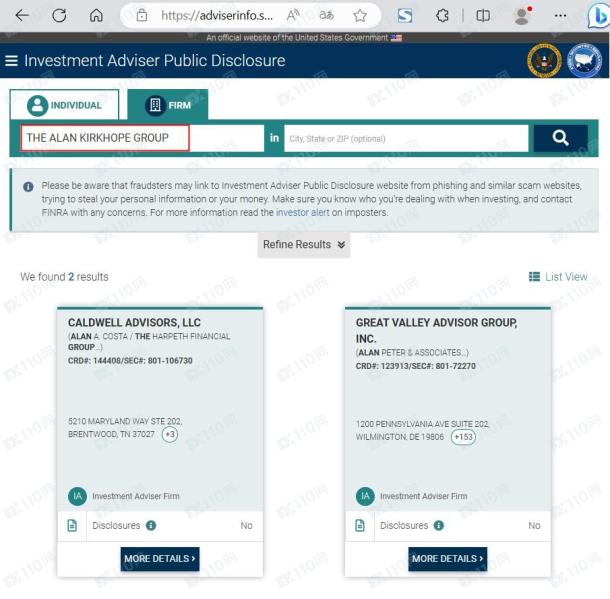Click the adviserinfo URL address bar

click(x=217, y=16)
